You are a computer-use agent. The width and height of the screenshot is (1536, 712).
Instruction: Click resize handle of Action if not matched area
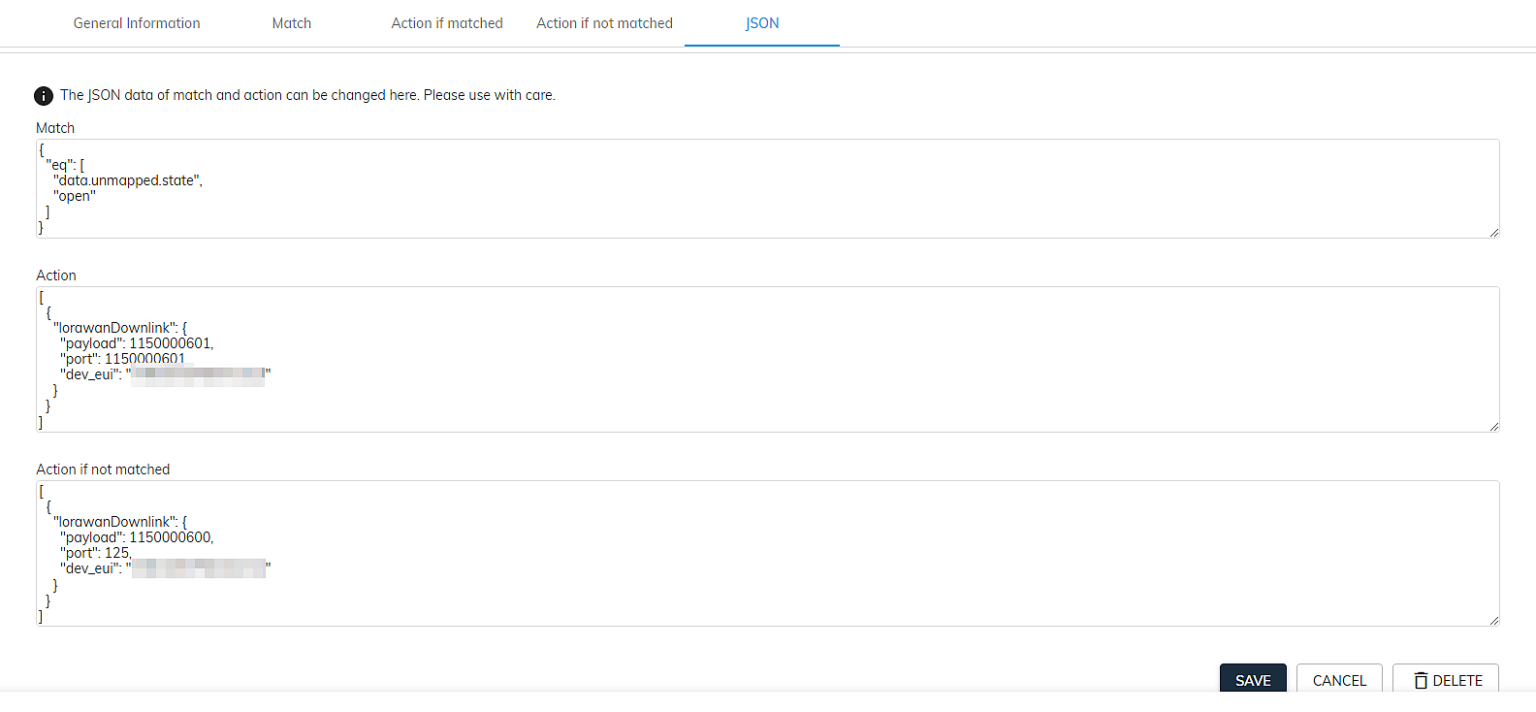[1493, 620]
